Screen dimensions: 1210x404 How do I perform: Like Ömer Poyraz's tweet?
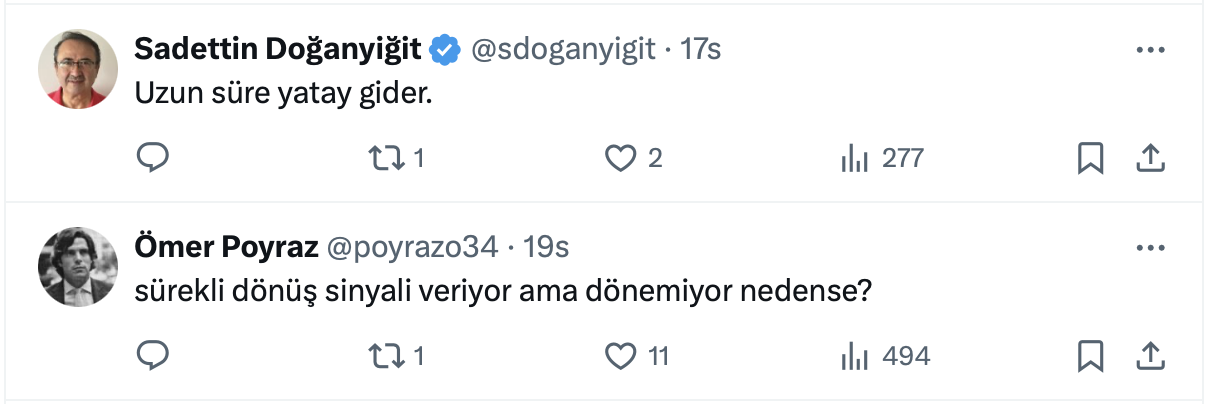point(622,355)
